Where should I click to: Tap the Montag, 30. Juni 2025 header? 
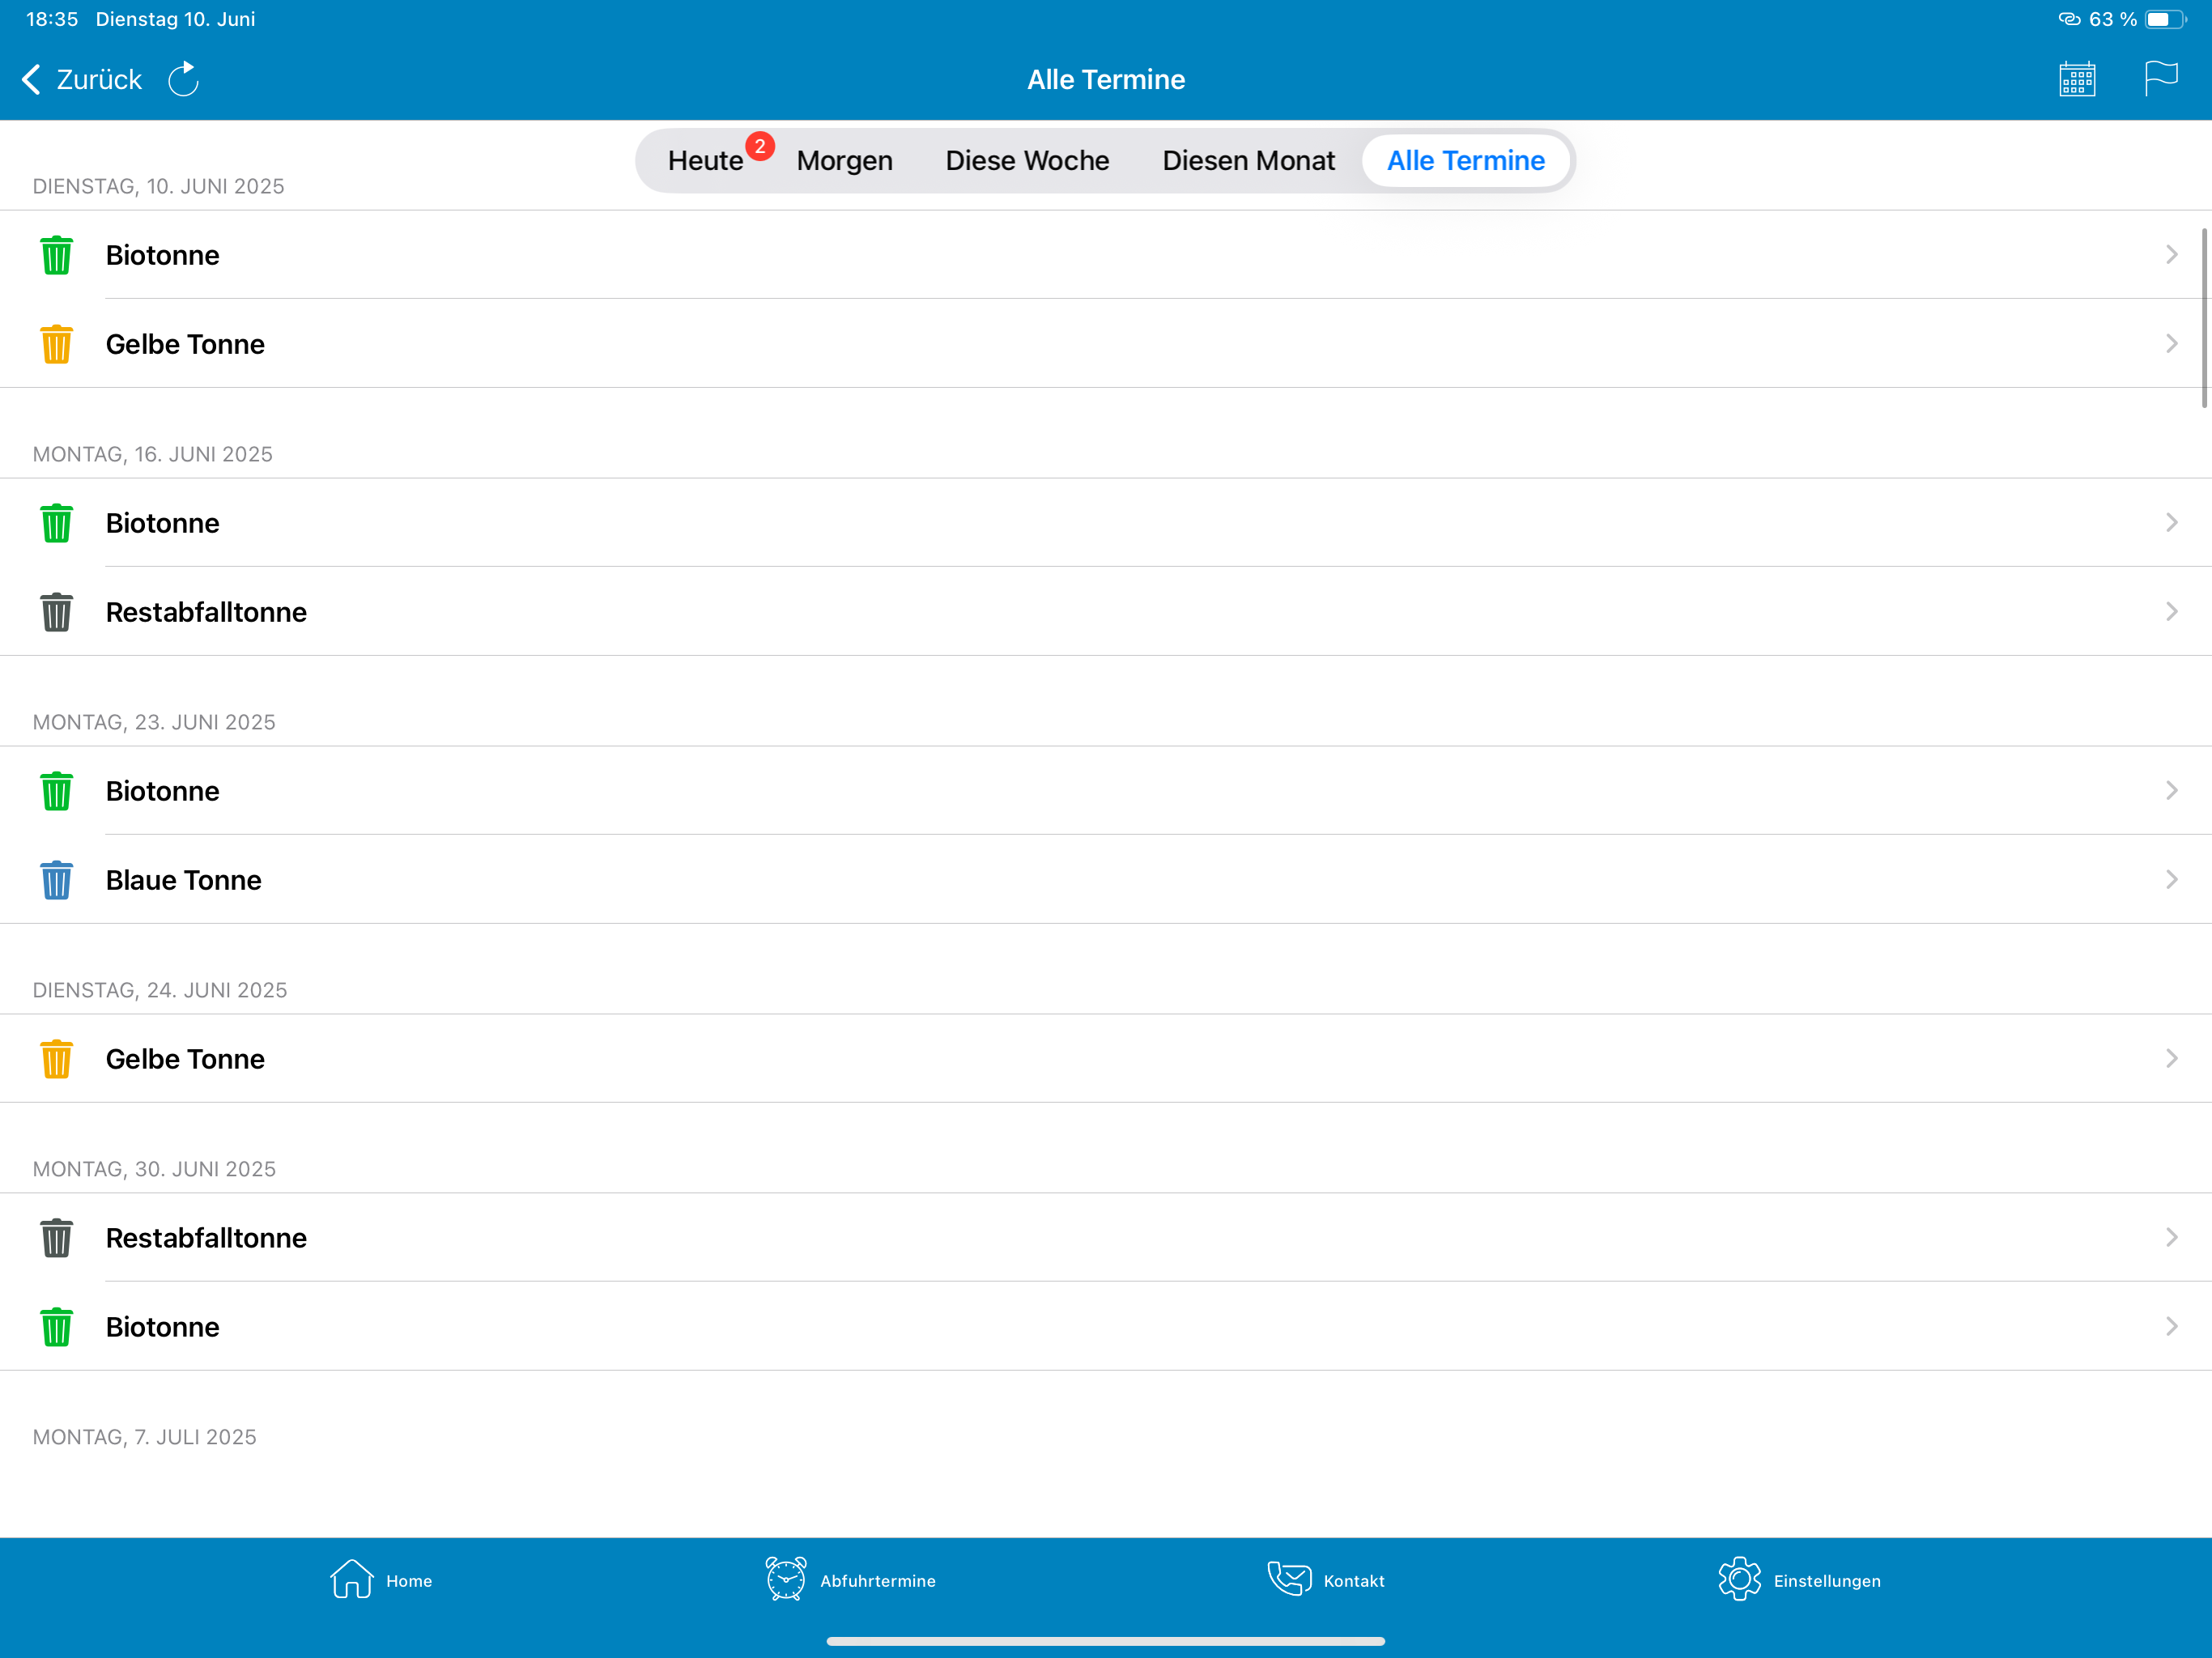(154, 1169)
